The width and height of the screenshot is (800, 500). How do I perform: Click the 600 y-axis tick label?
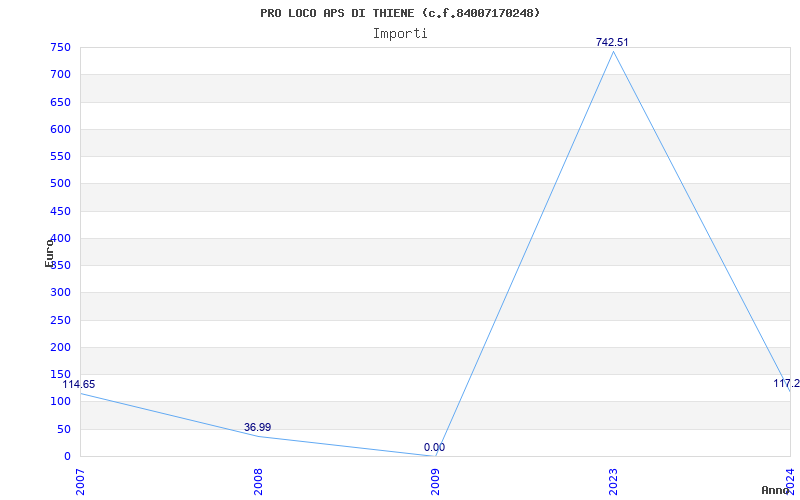[x=60, y=129]
